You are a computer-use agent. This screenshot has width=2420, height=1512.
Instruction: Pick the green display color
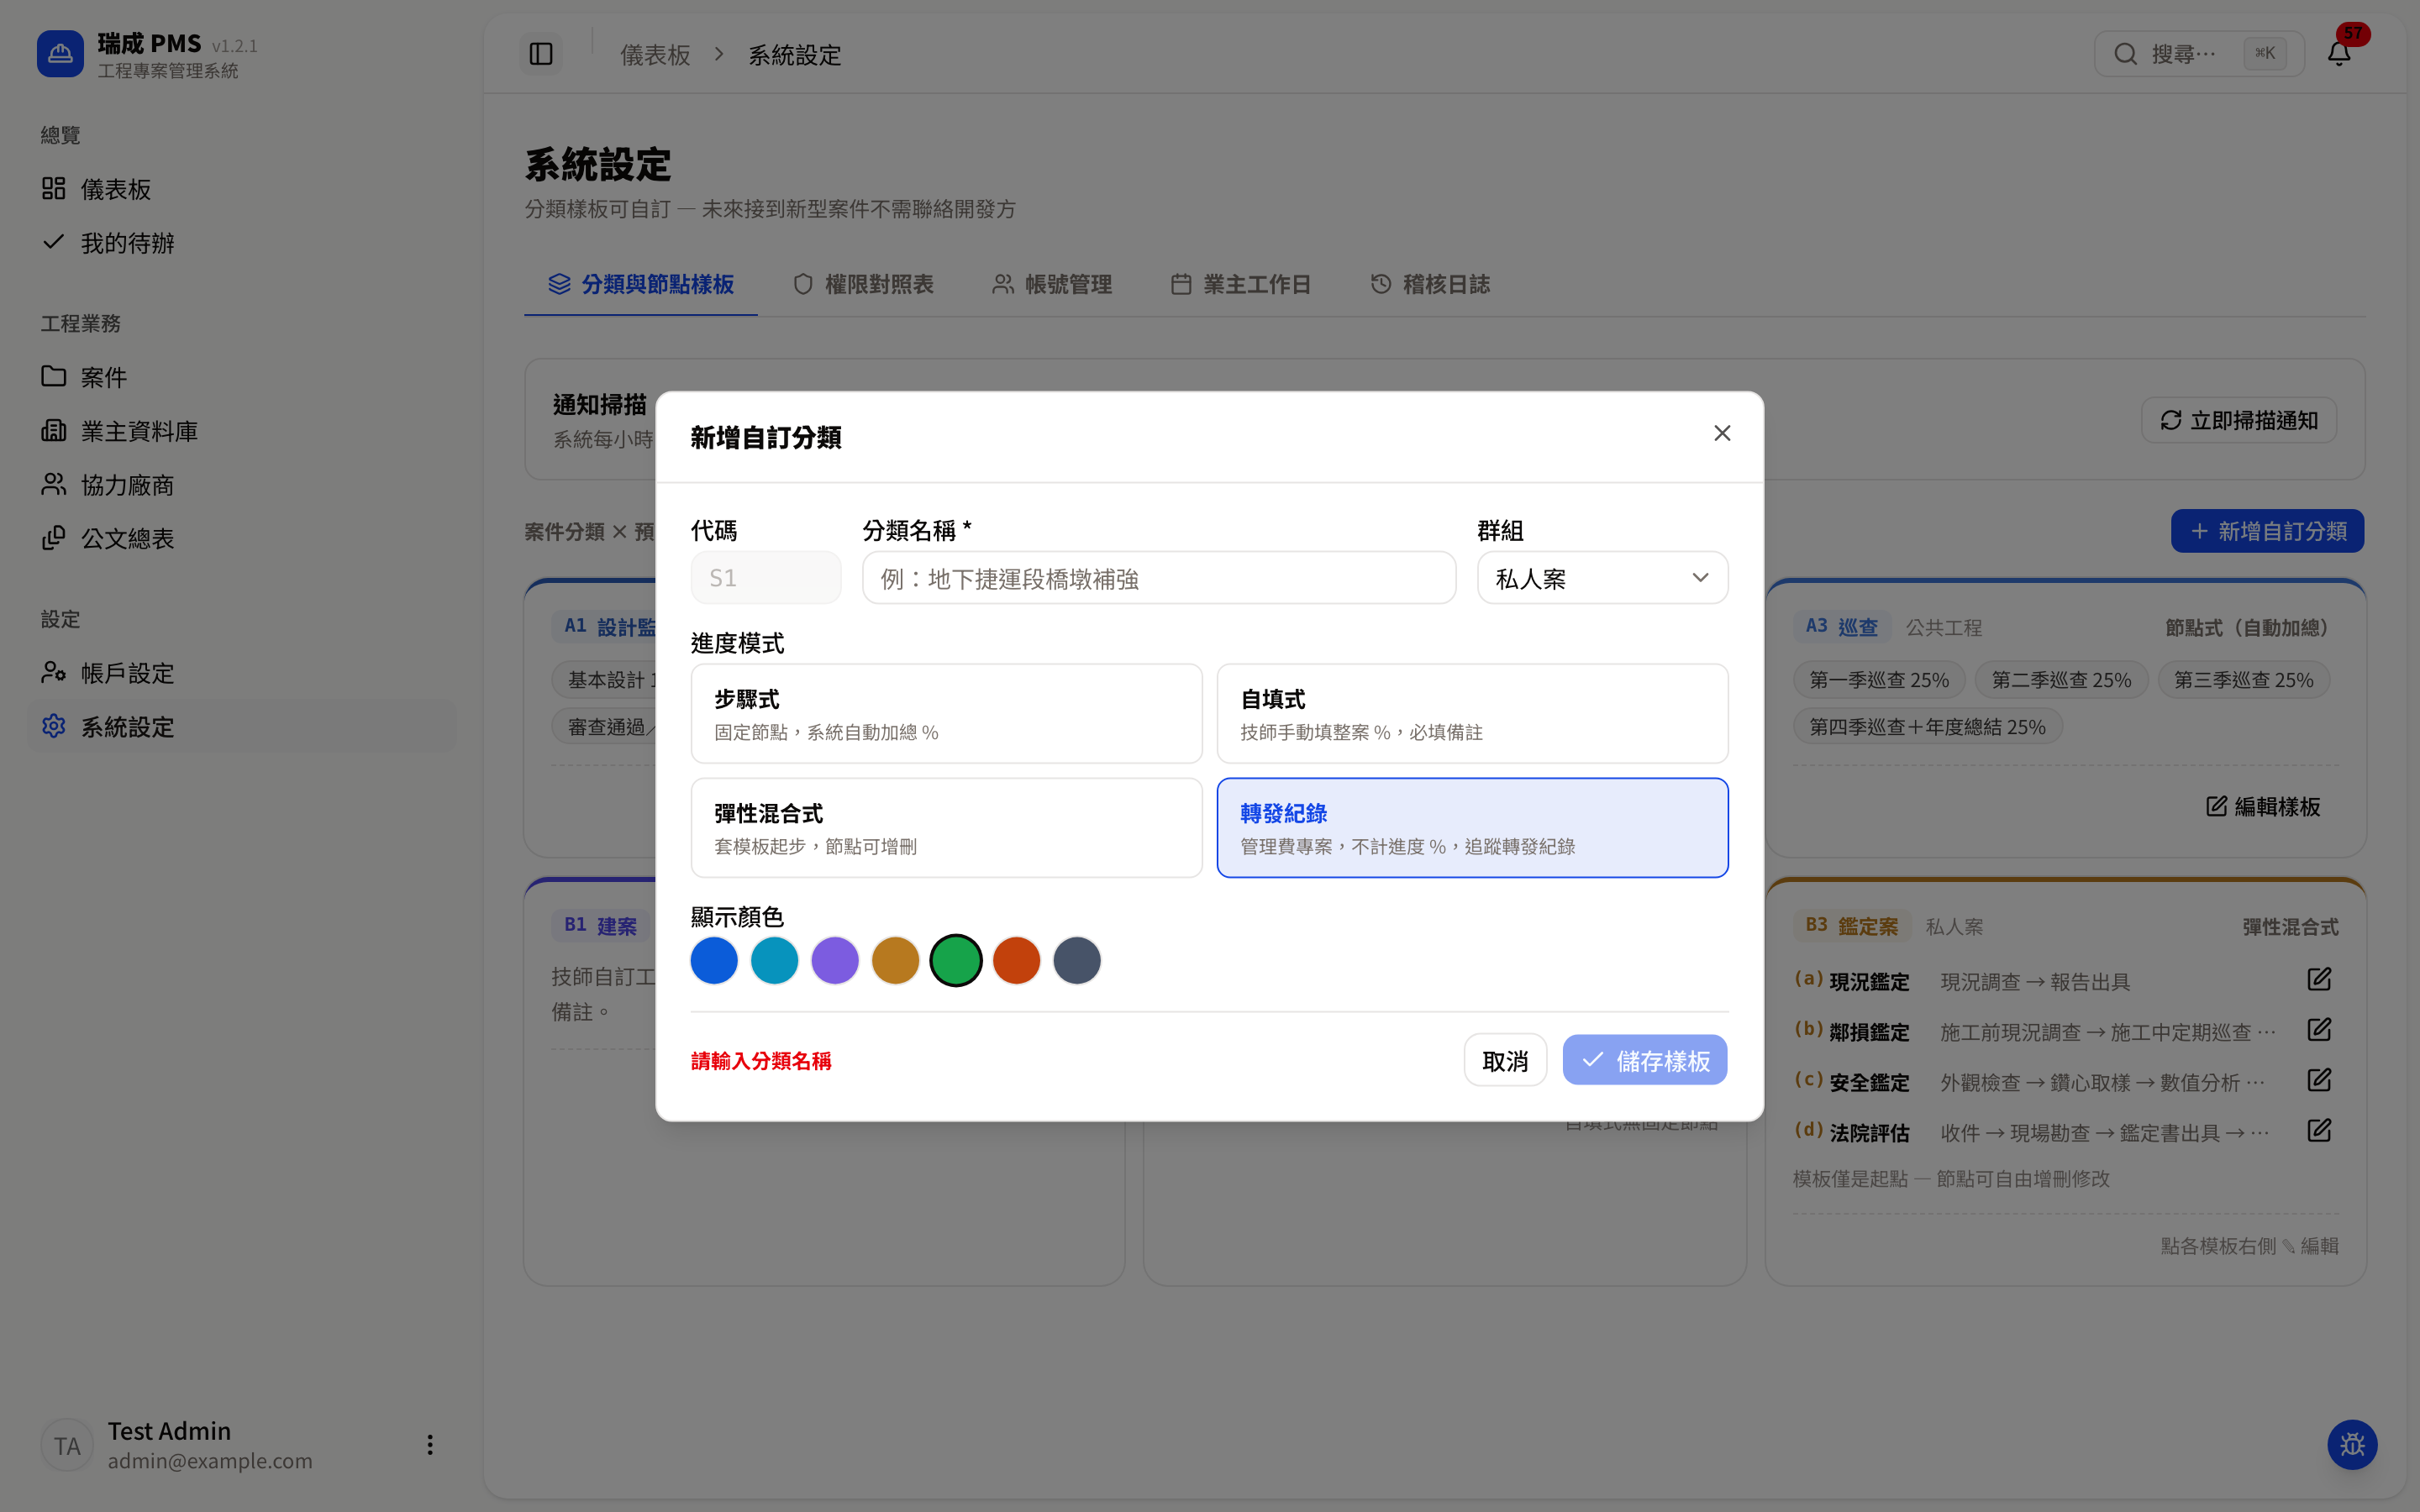click(x=956, y=961)
